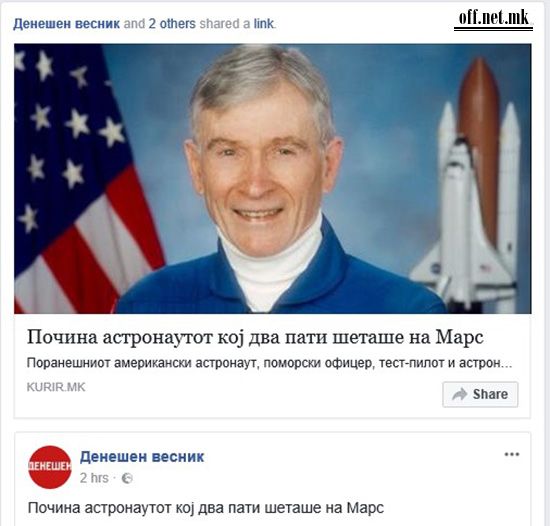Open the '2 others' sharers list

pyautogui.click(x=172, y=24)
